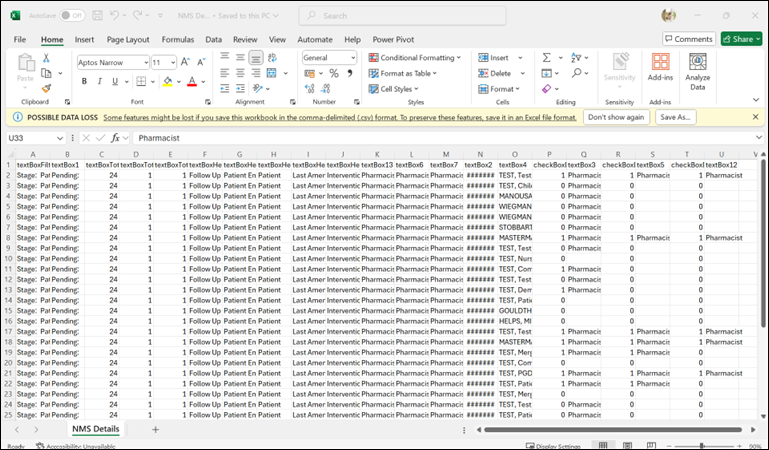Expand Format as Table dropdown
This screenshot has width=769, height=450.
click(x=435, y=74)
